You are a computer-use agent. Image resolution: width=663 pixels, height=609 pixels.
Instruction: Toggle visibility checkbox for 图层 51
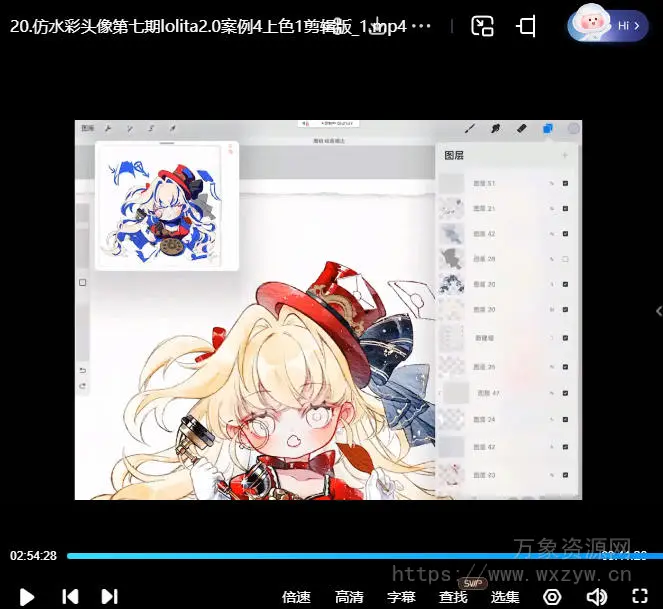(x=565, y=183)
